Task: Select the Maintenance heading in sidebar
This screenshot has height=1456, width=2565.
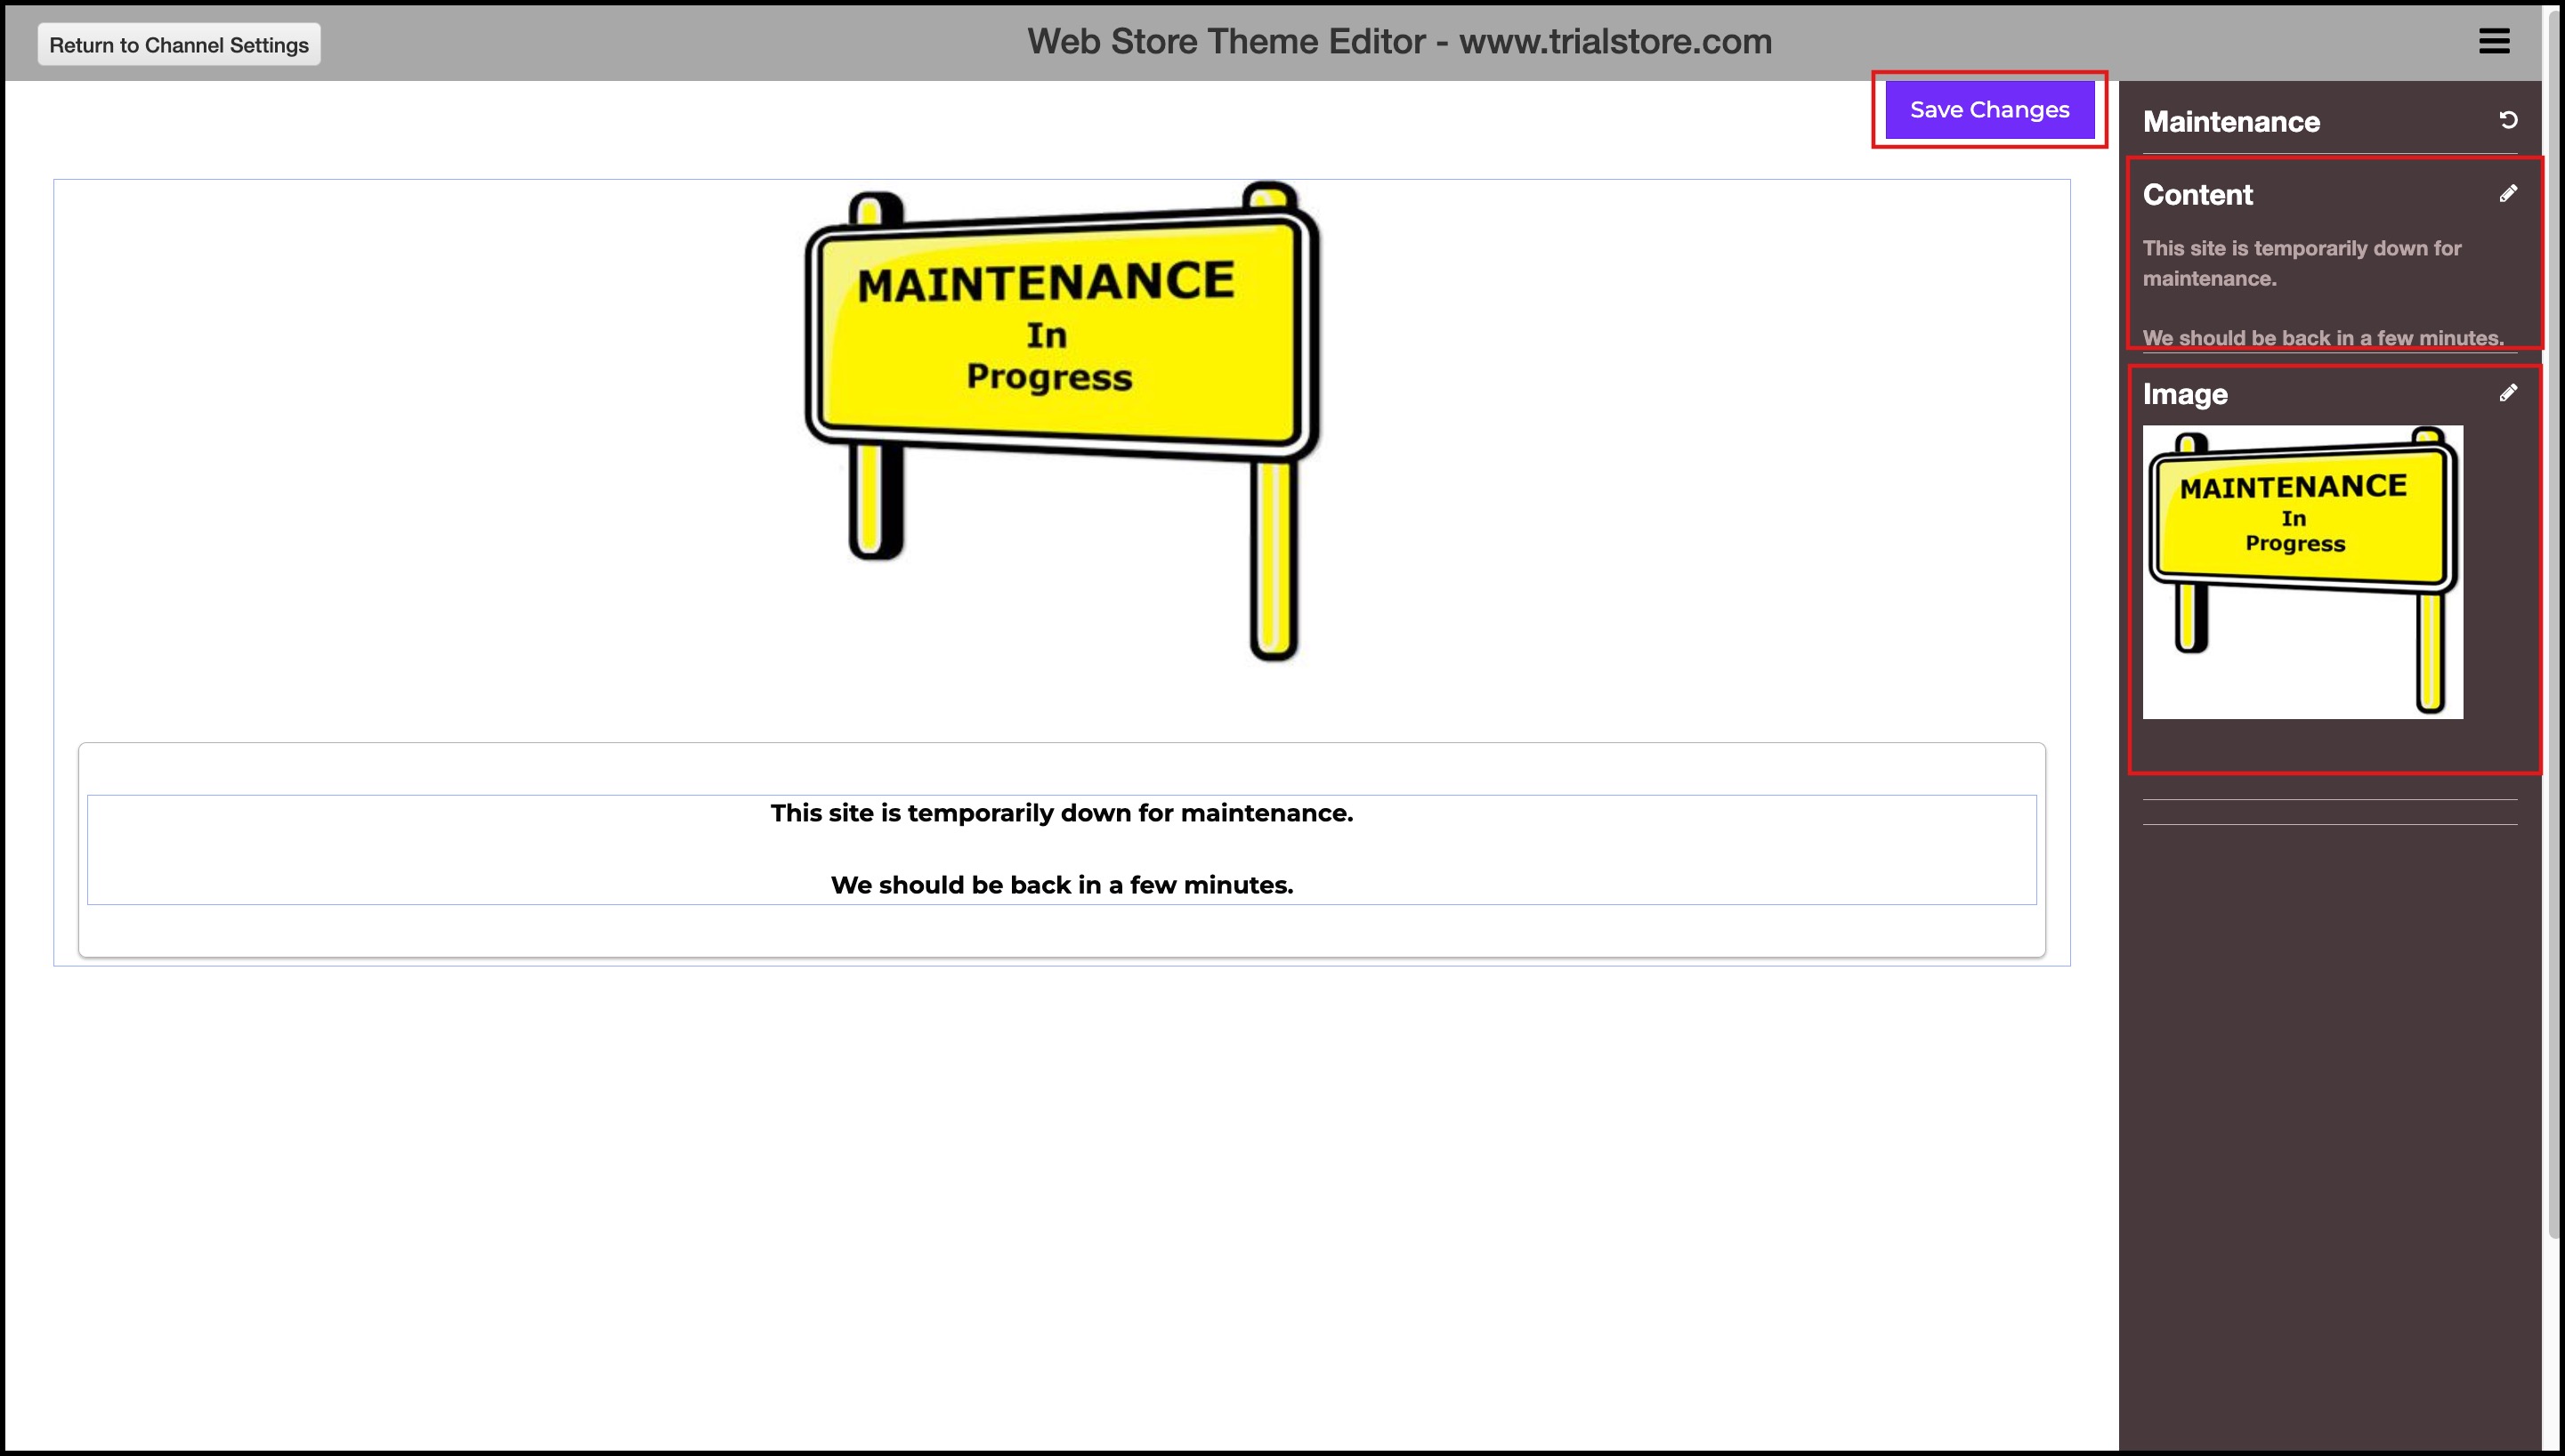Action: [2231, 122]
